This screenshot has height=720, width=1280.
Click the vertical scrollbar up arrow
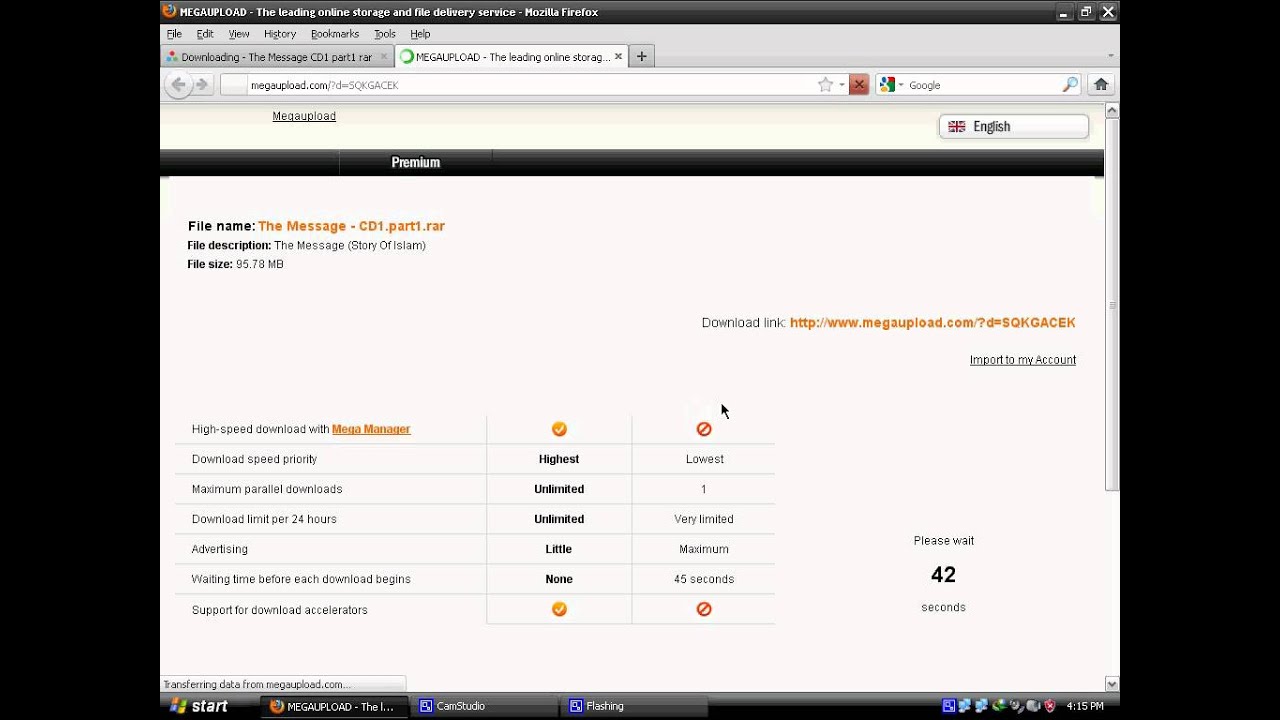click(x=1112, y=111)
